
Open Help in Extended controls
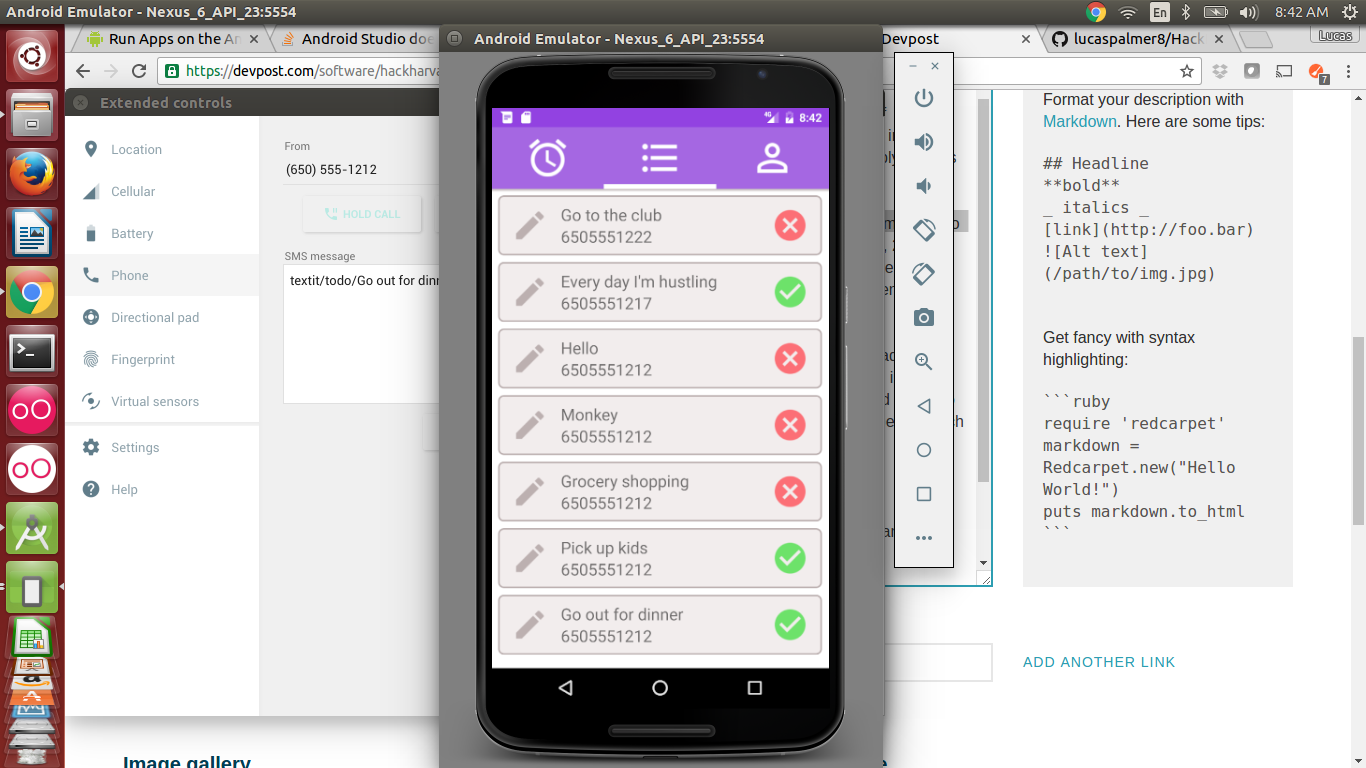click(162, 489)
